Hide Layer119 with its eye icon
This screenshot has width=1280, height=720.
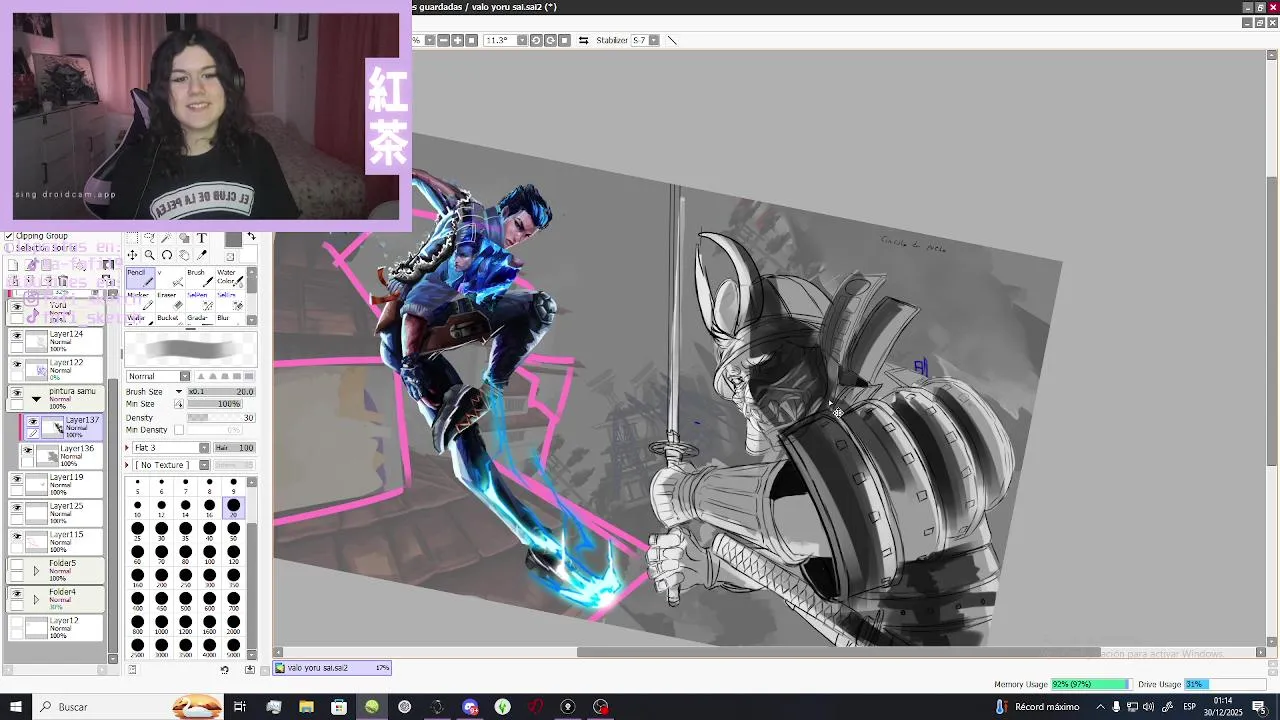point(16,481)
